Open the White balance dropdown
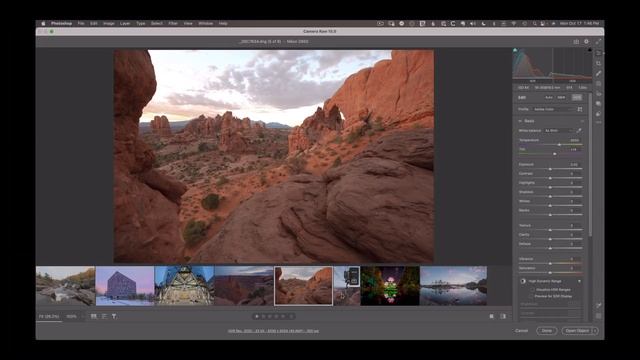Viewport: 640px width, 360px height. pos(558,131)
